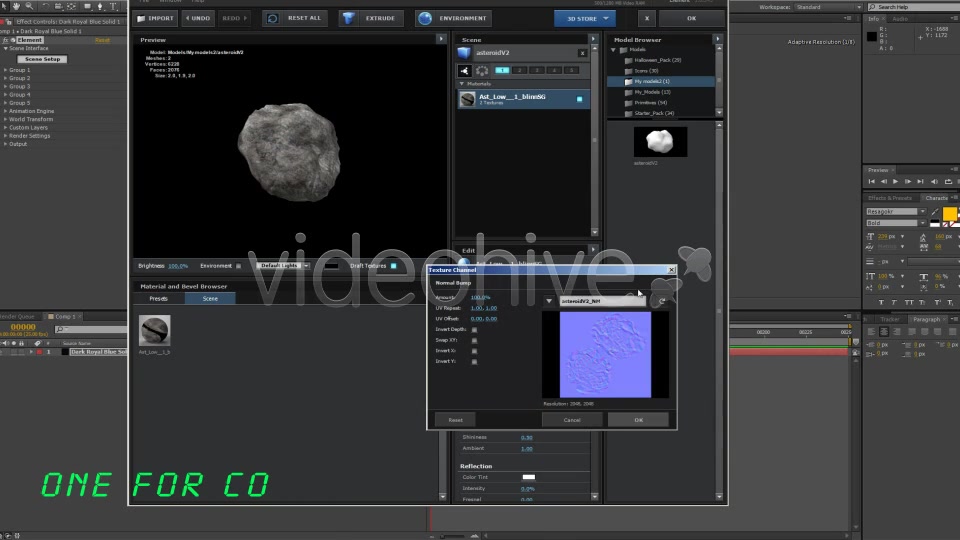Open the Preview panel arrow menu
This screenshot has width=960, height=540.
[x=441, y=39]
